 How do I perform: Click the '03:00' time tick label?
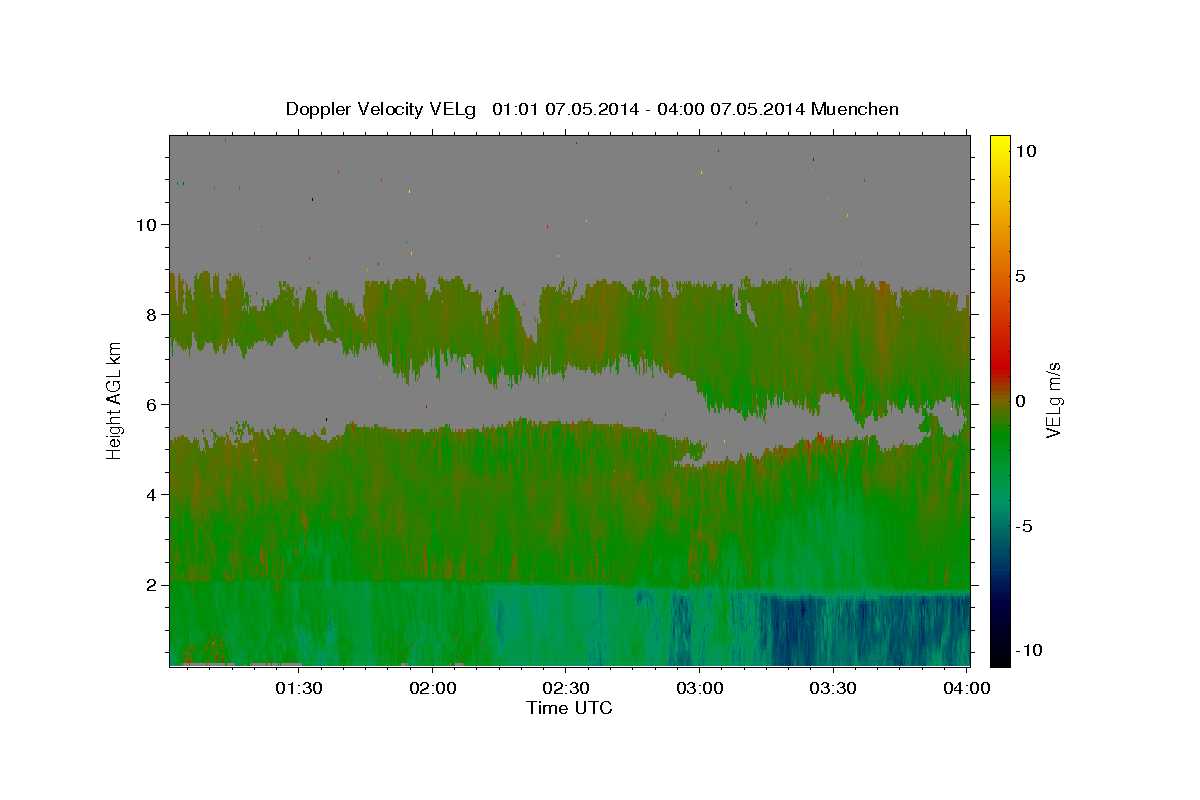click(699, 688)
